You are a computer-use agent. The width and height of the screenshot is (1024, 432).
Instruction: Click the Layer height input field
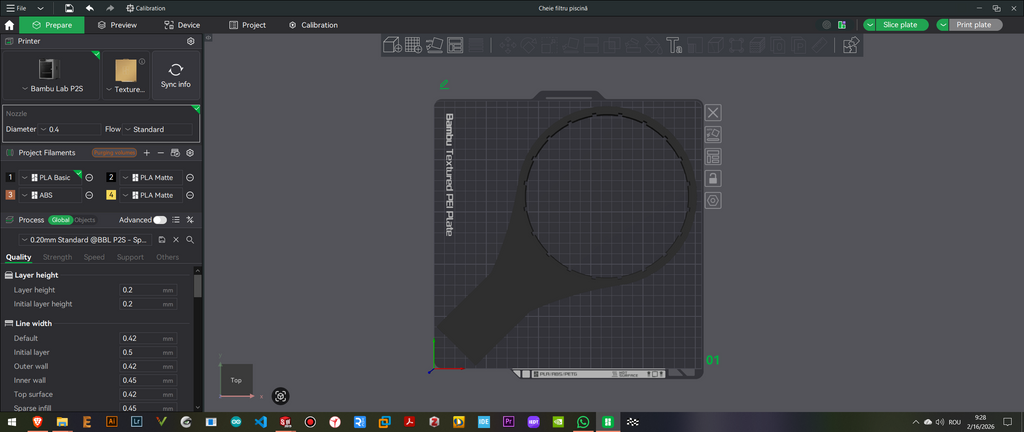pos(148,290)
